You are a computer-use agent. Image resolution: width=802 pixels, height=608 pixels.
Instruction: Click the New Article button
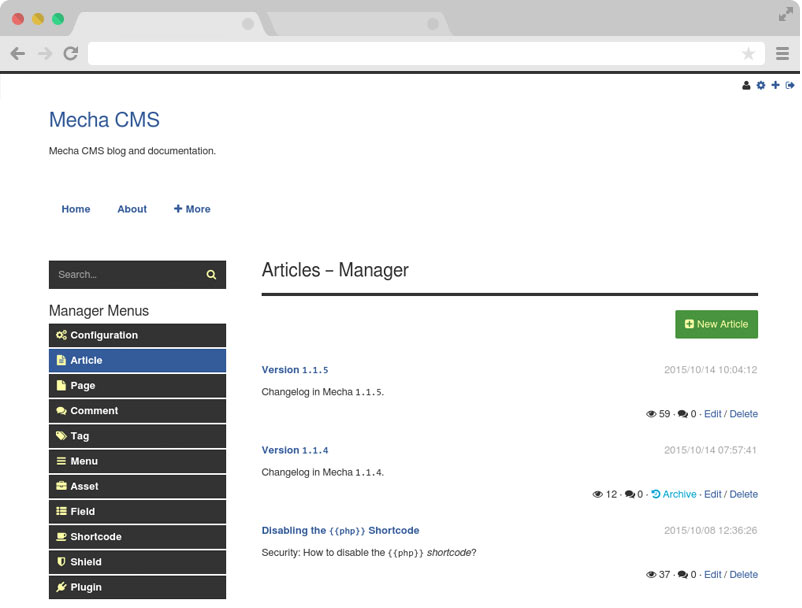(717, 324)
